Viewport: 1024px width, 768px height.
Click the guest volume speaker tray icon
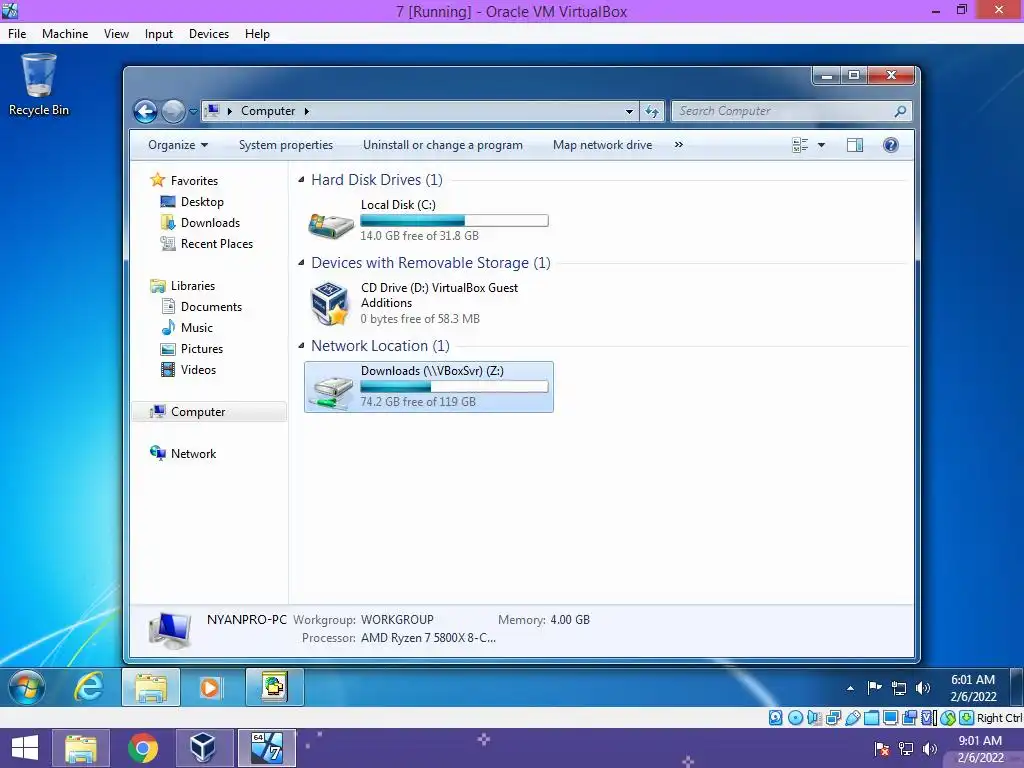point(923,688)
